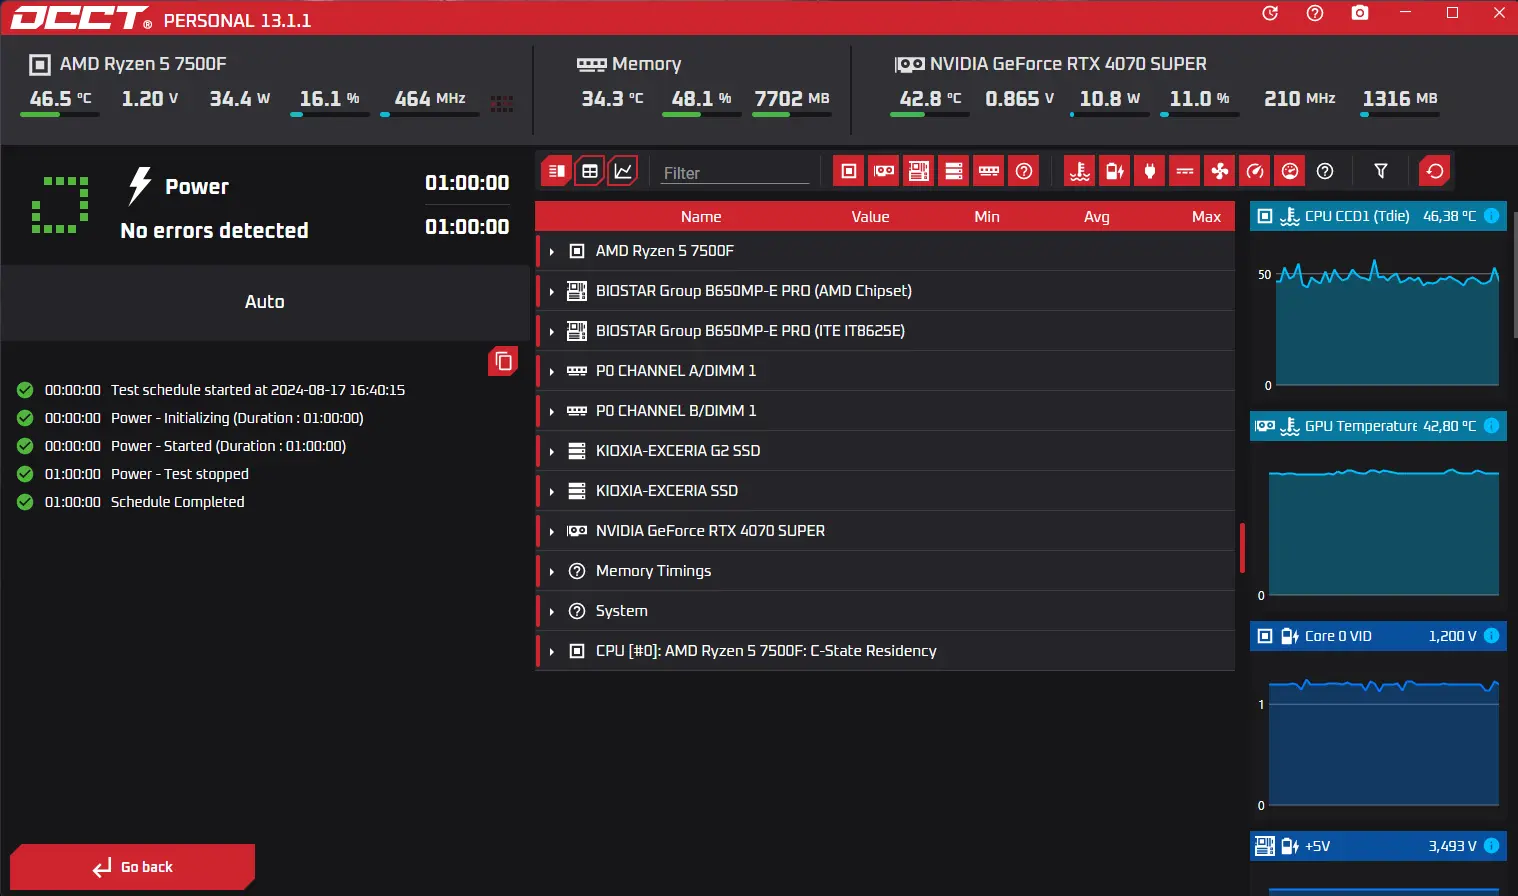Click the red scrollbar beside the sensor table

1242,547
